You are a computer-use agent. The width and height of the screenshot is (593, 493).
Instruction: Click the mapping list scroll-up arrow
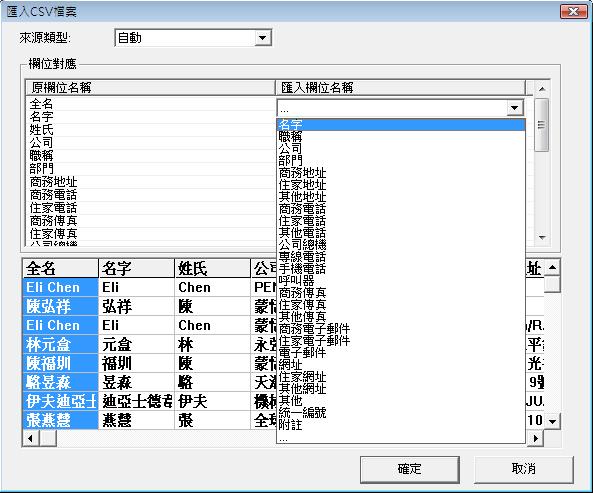(542, 89)
